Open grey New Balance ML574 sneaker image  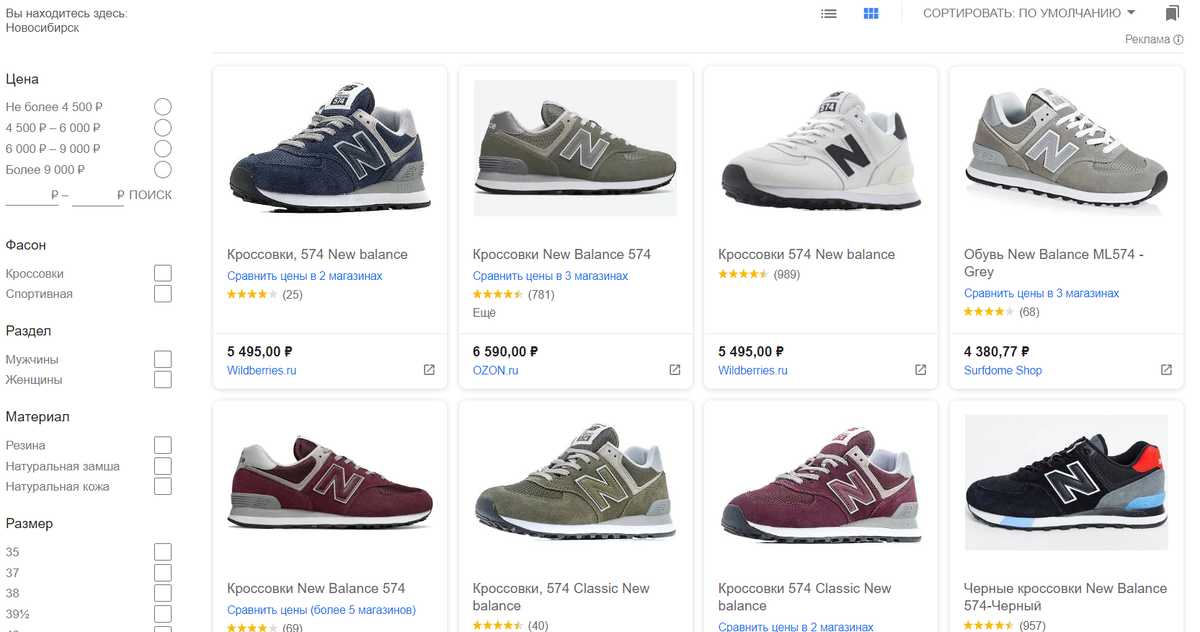tap(1066, 148)
